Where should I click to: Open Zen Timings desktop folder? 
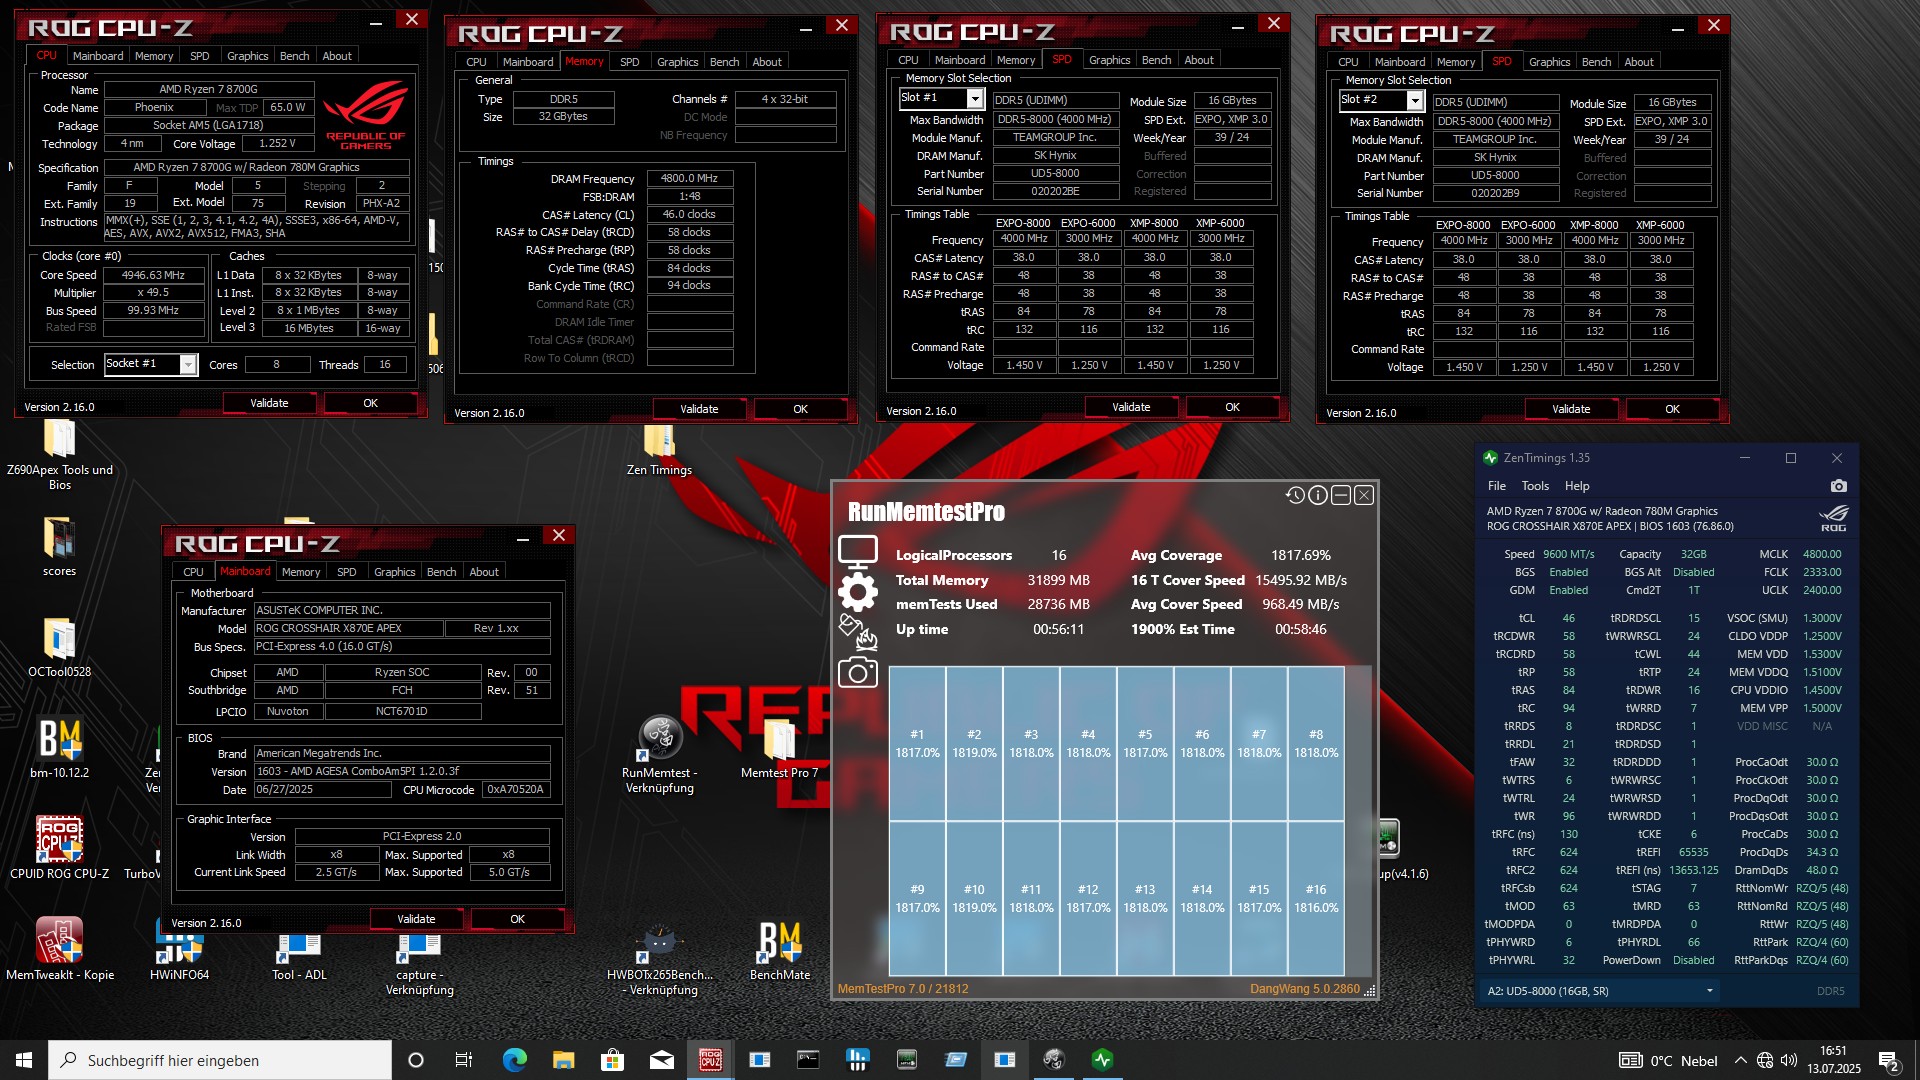[x=659, y=450]
